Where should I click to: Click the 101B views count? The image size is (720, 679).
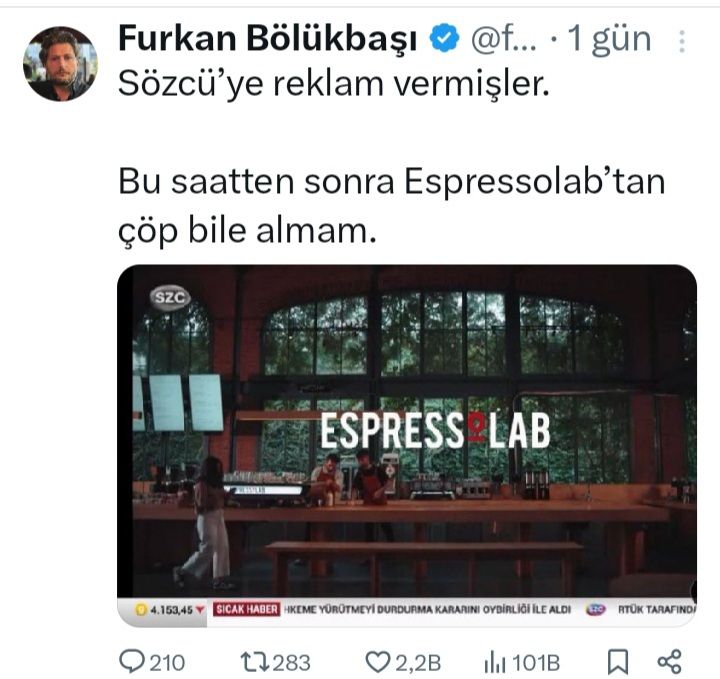coord(536,663)
